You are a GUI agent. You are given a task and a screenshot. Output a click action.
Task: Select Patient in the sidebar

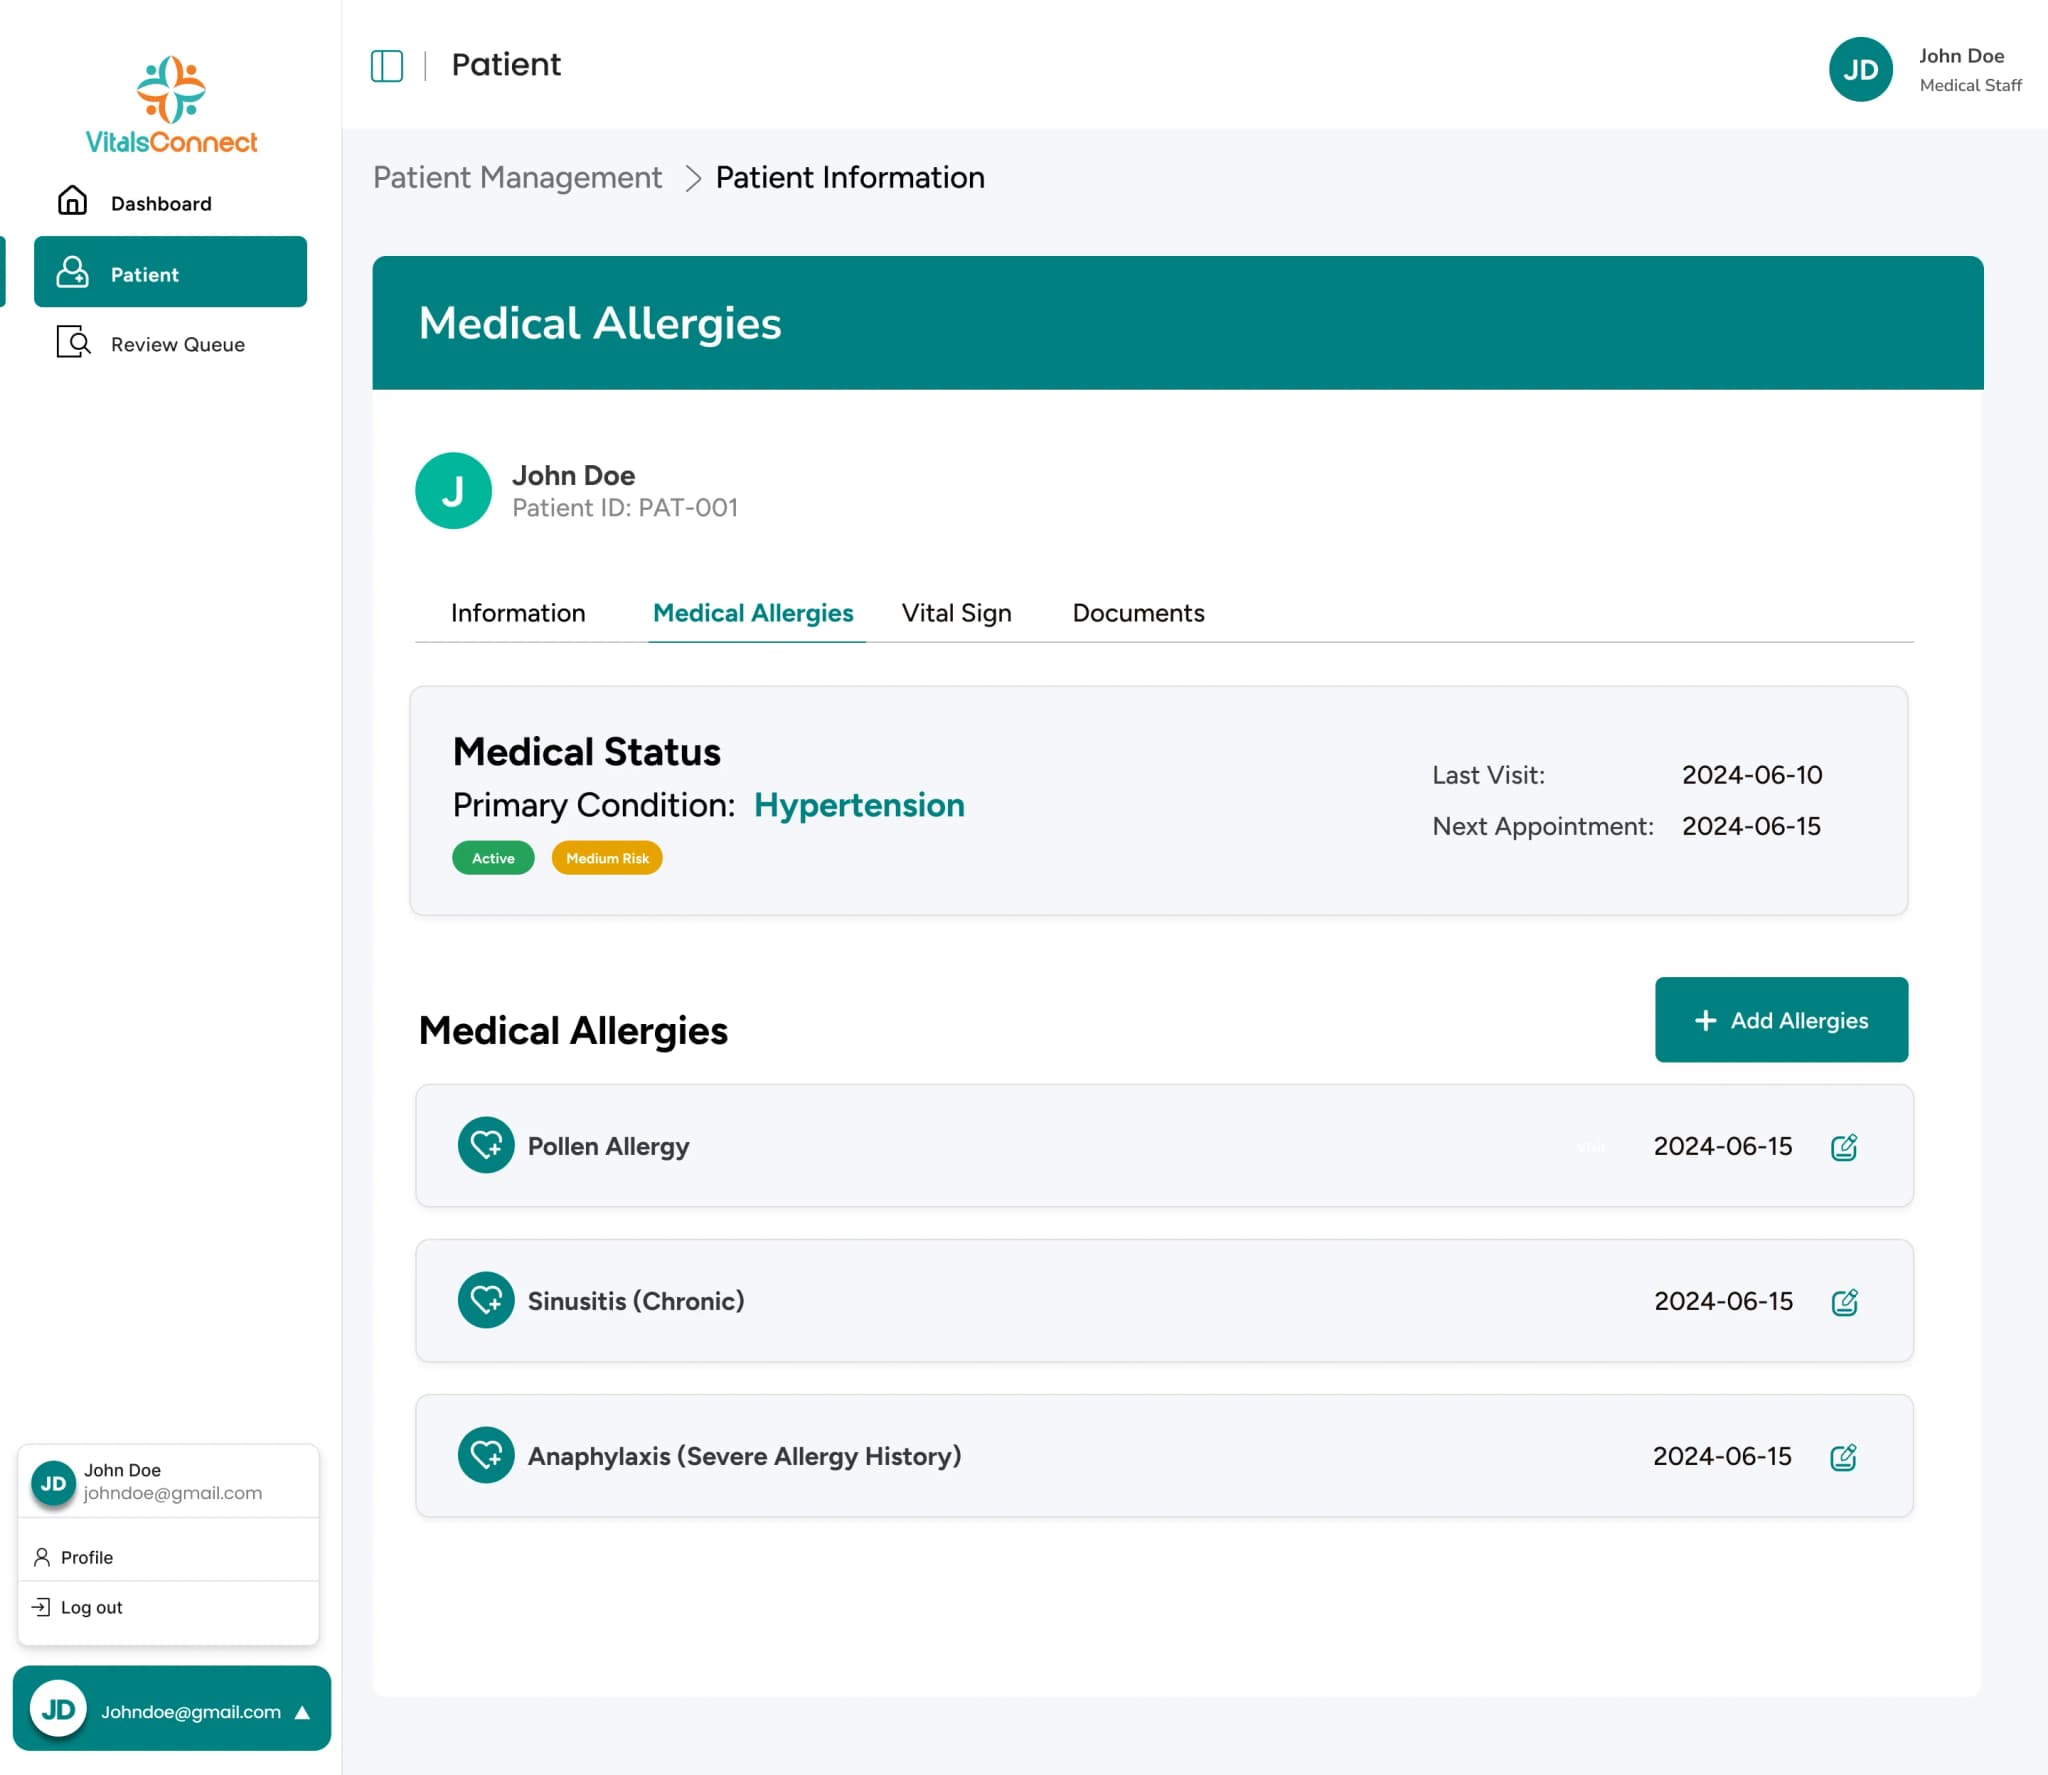(x=171, y=272)
